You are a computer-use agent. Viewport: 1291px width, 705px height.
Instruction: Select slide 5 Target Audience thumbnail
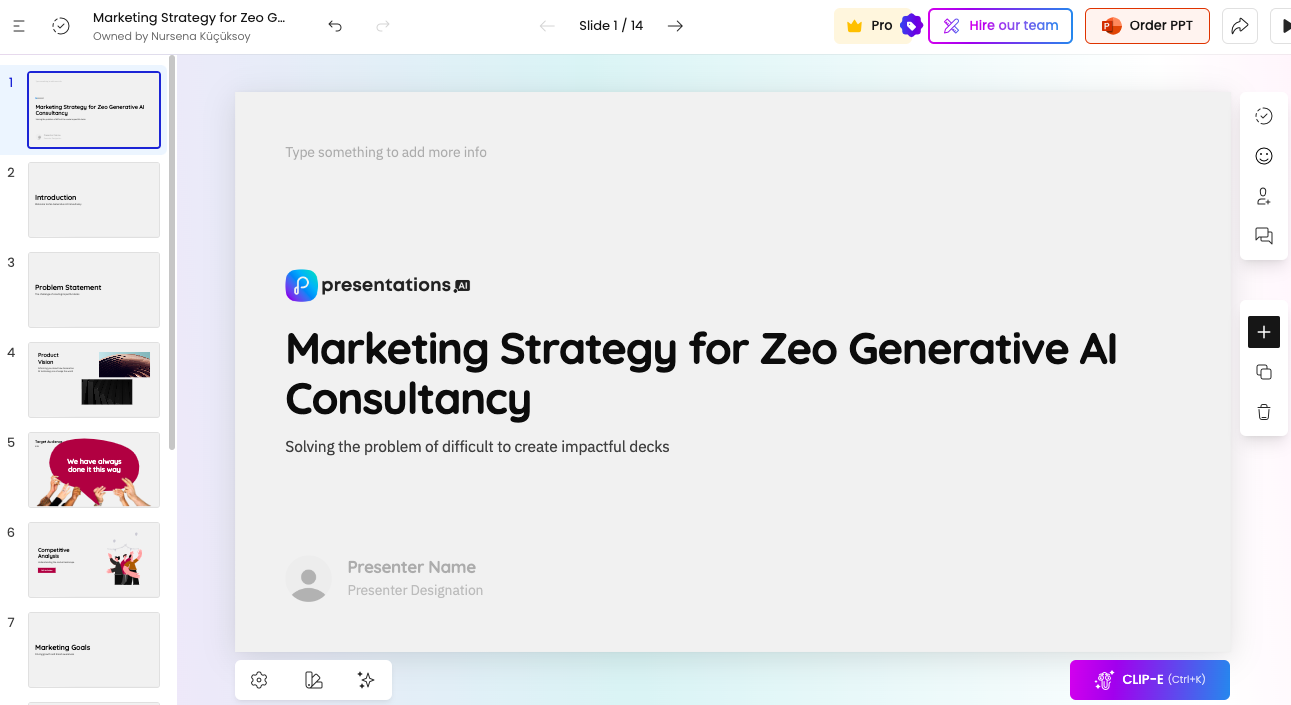coord(94,470)
